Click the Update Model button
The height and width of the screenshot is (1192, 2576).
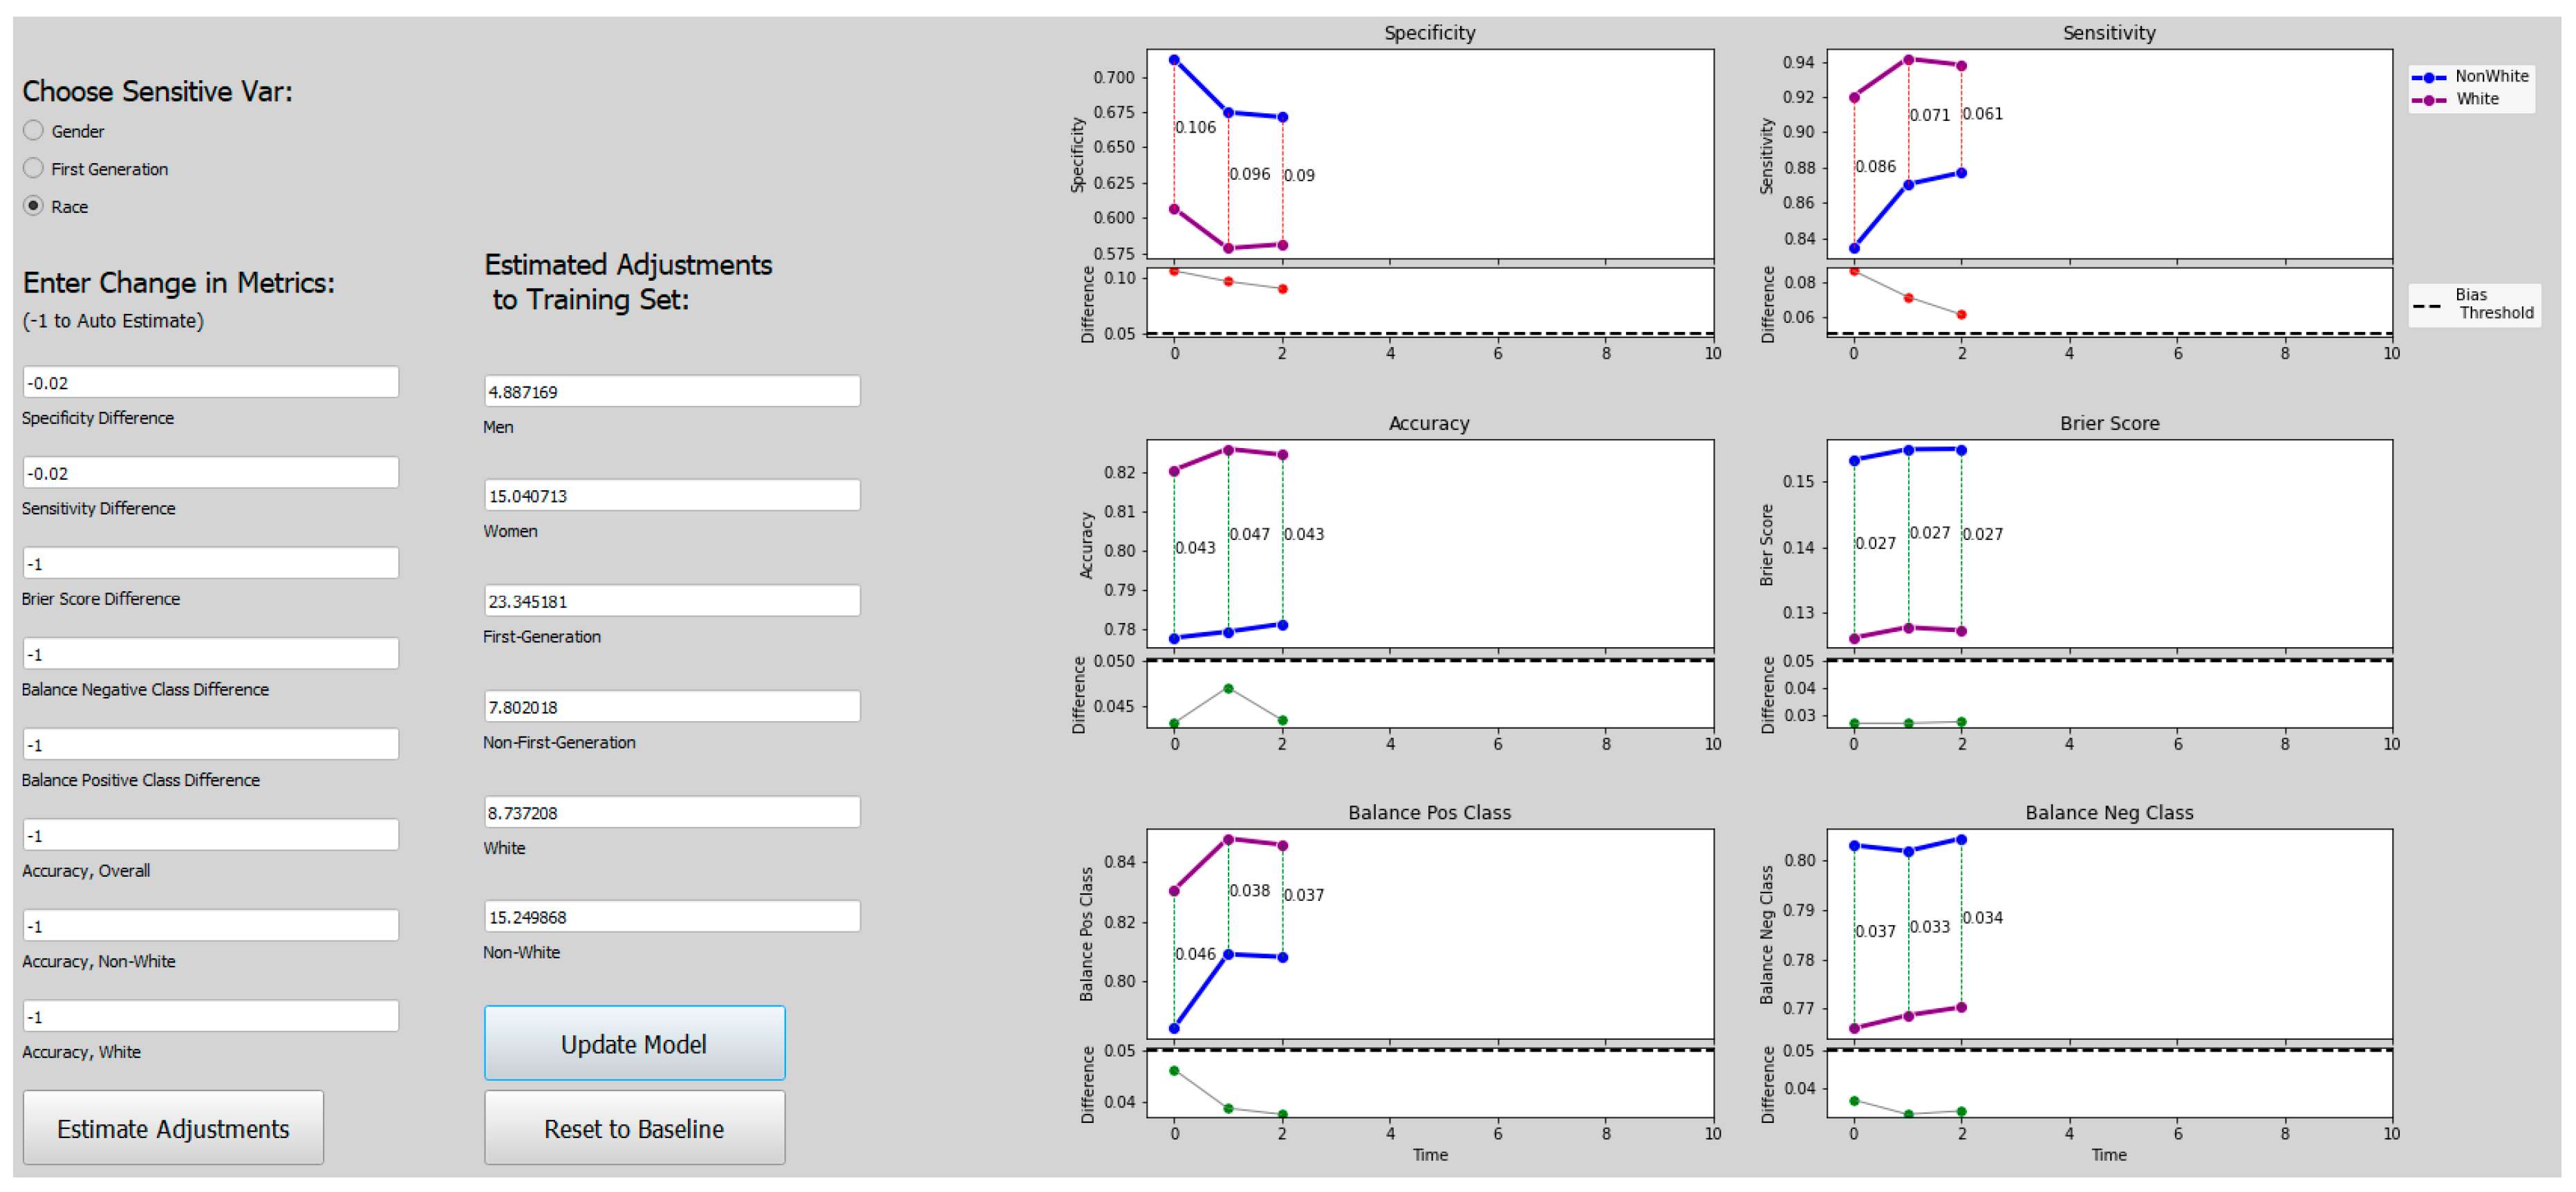coord(634,1043)
